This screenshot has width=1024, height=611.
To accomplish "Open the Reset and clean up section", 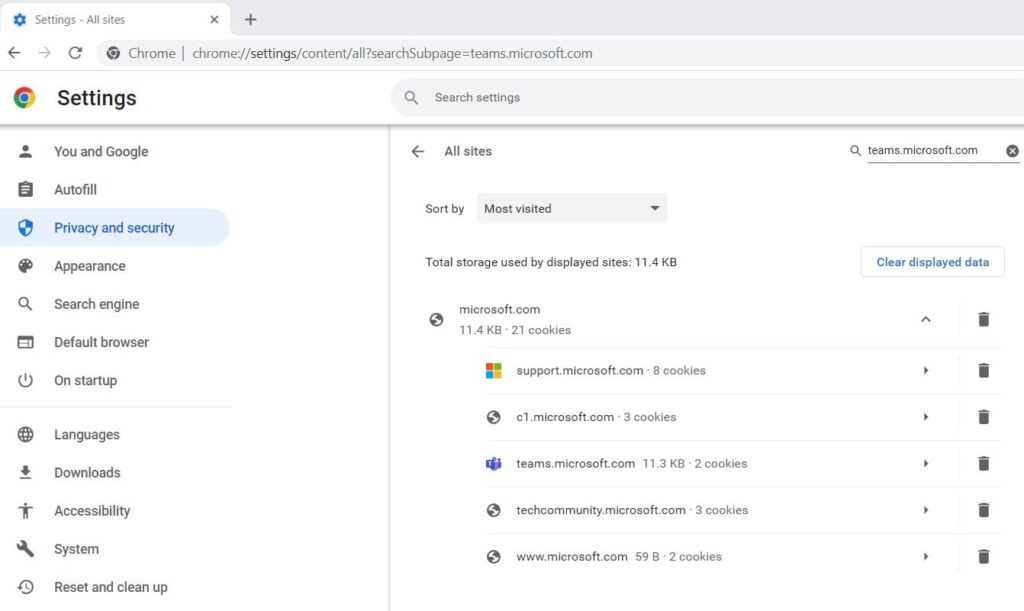I will (110, 587).
